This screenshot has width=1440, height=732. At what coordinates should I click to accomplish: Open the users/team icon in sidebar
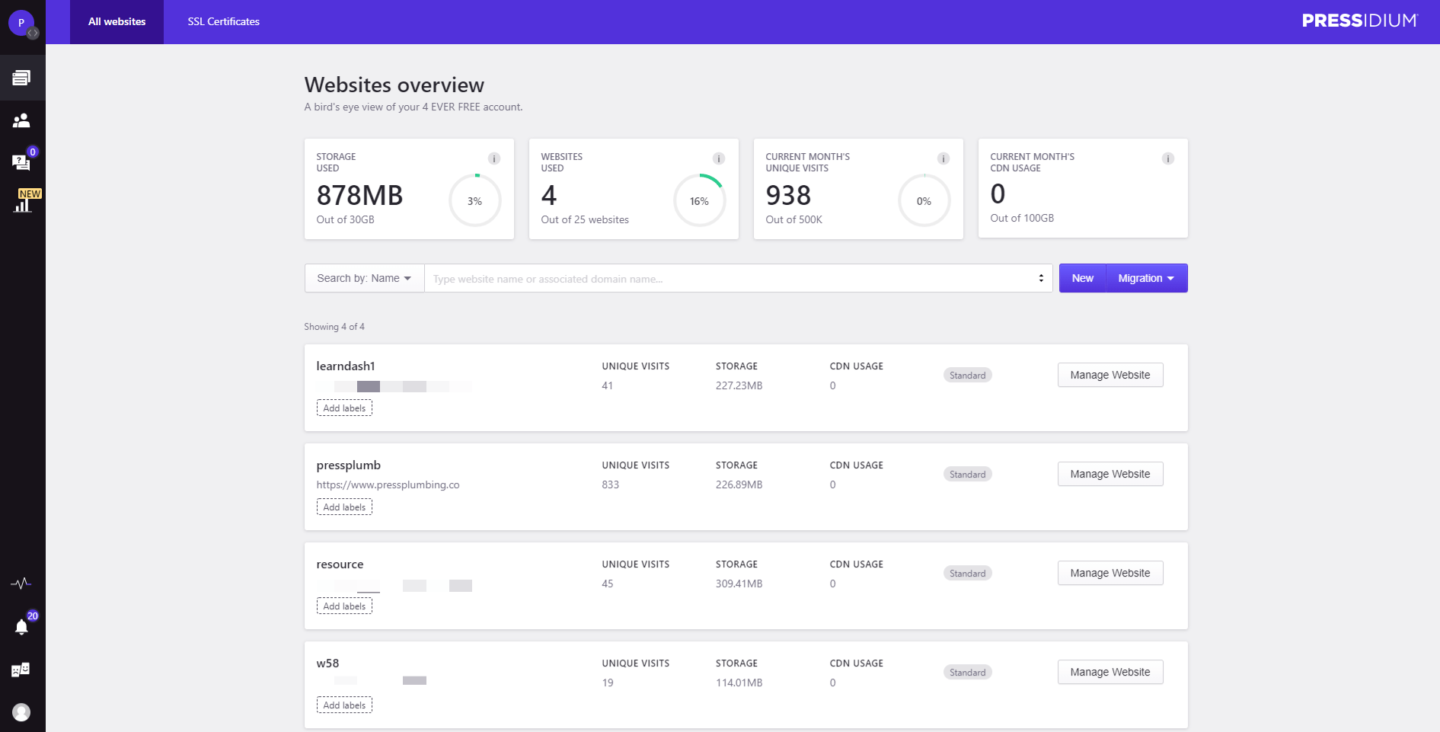[21, 121]
